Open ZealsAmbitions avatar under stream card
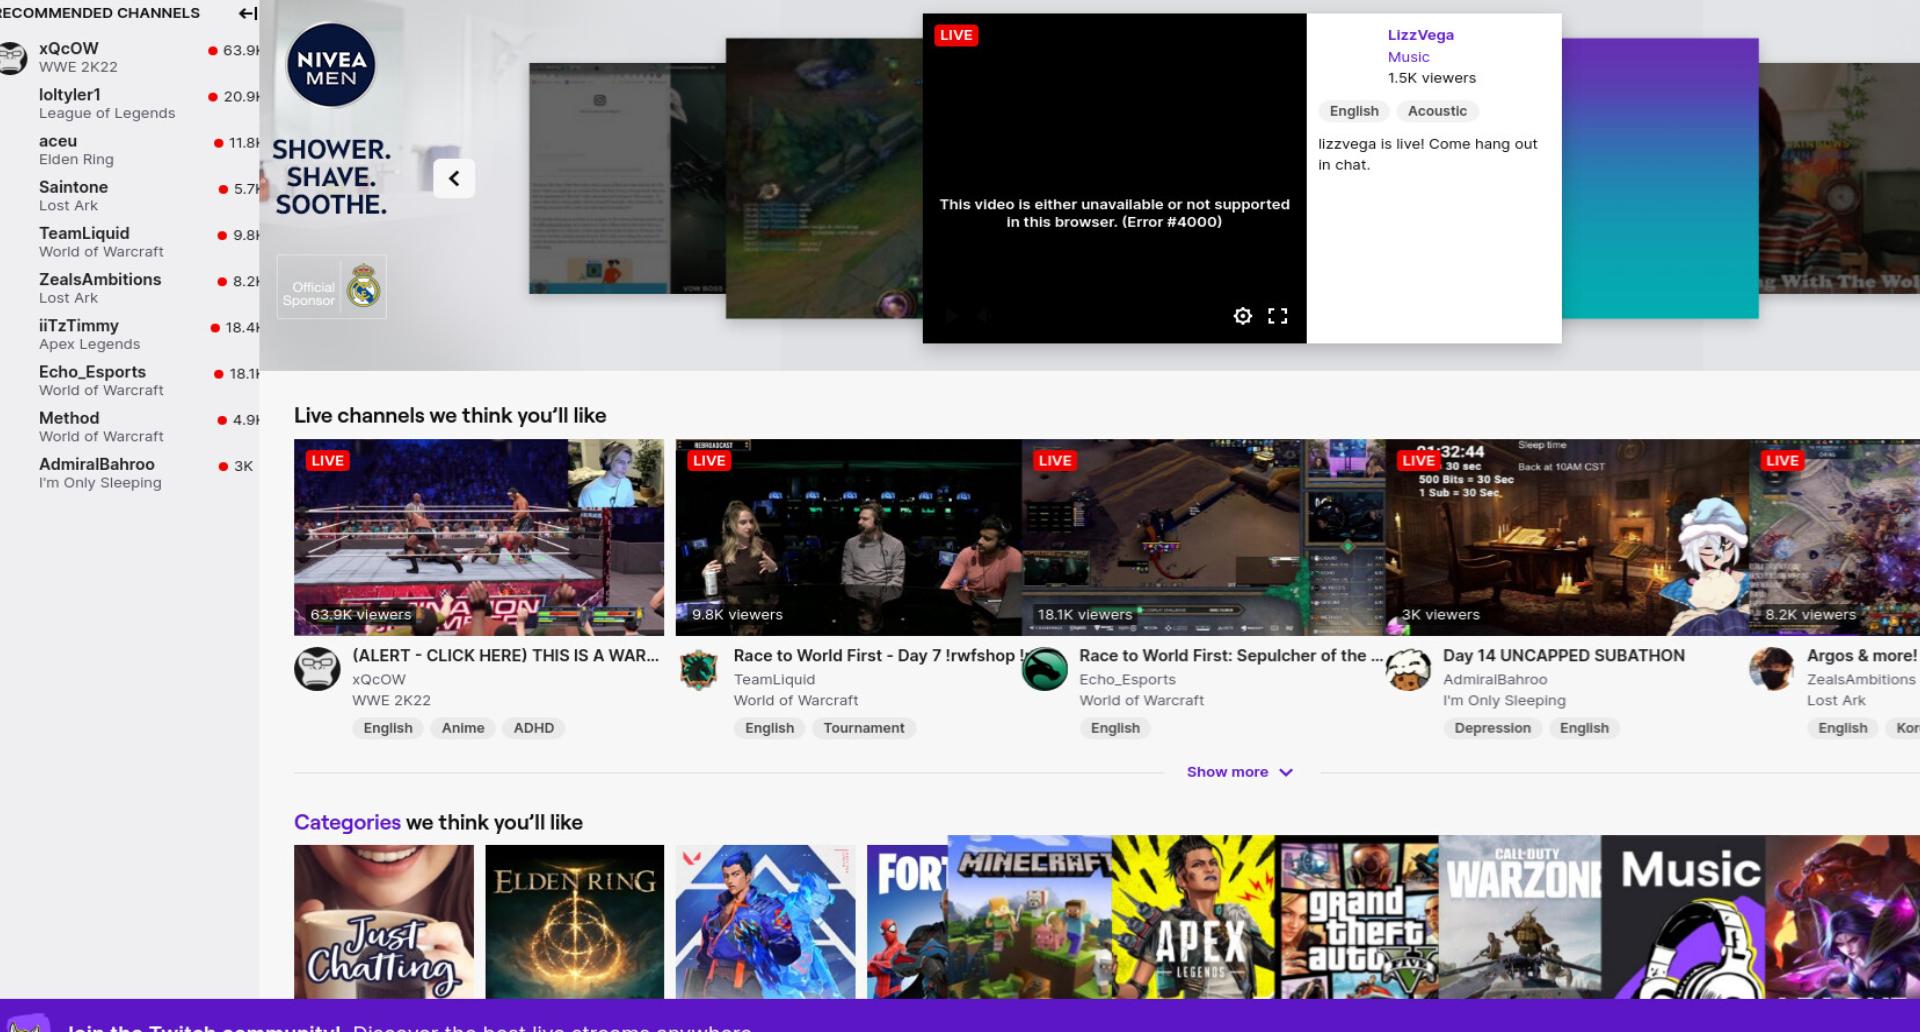Screen dimensions: 1920x1032 [1771, 669]
